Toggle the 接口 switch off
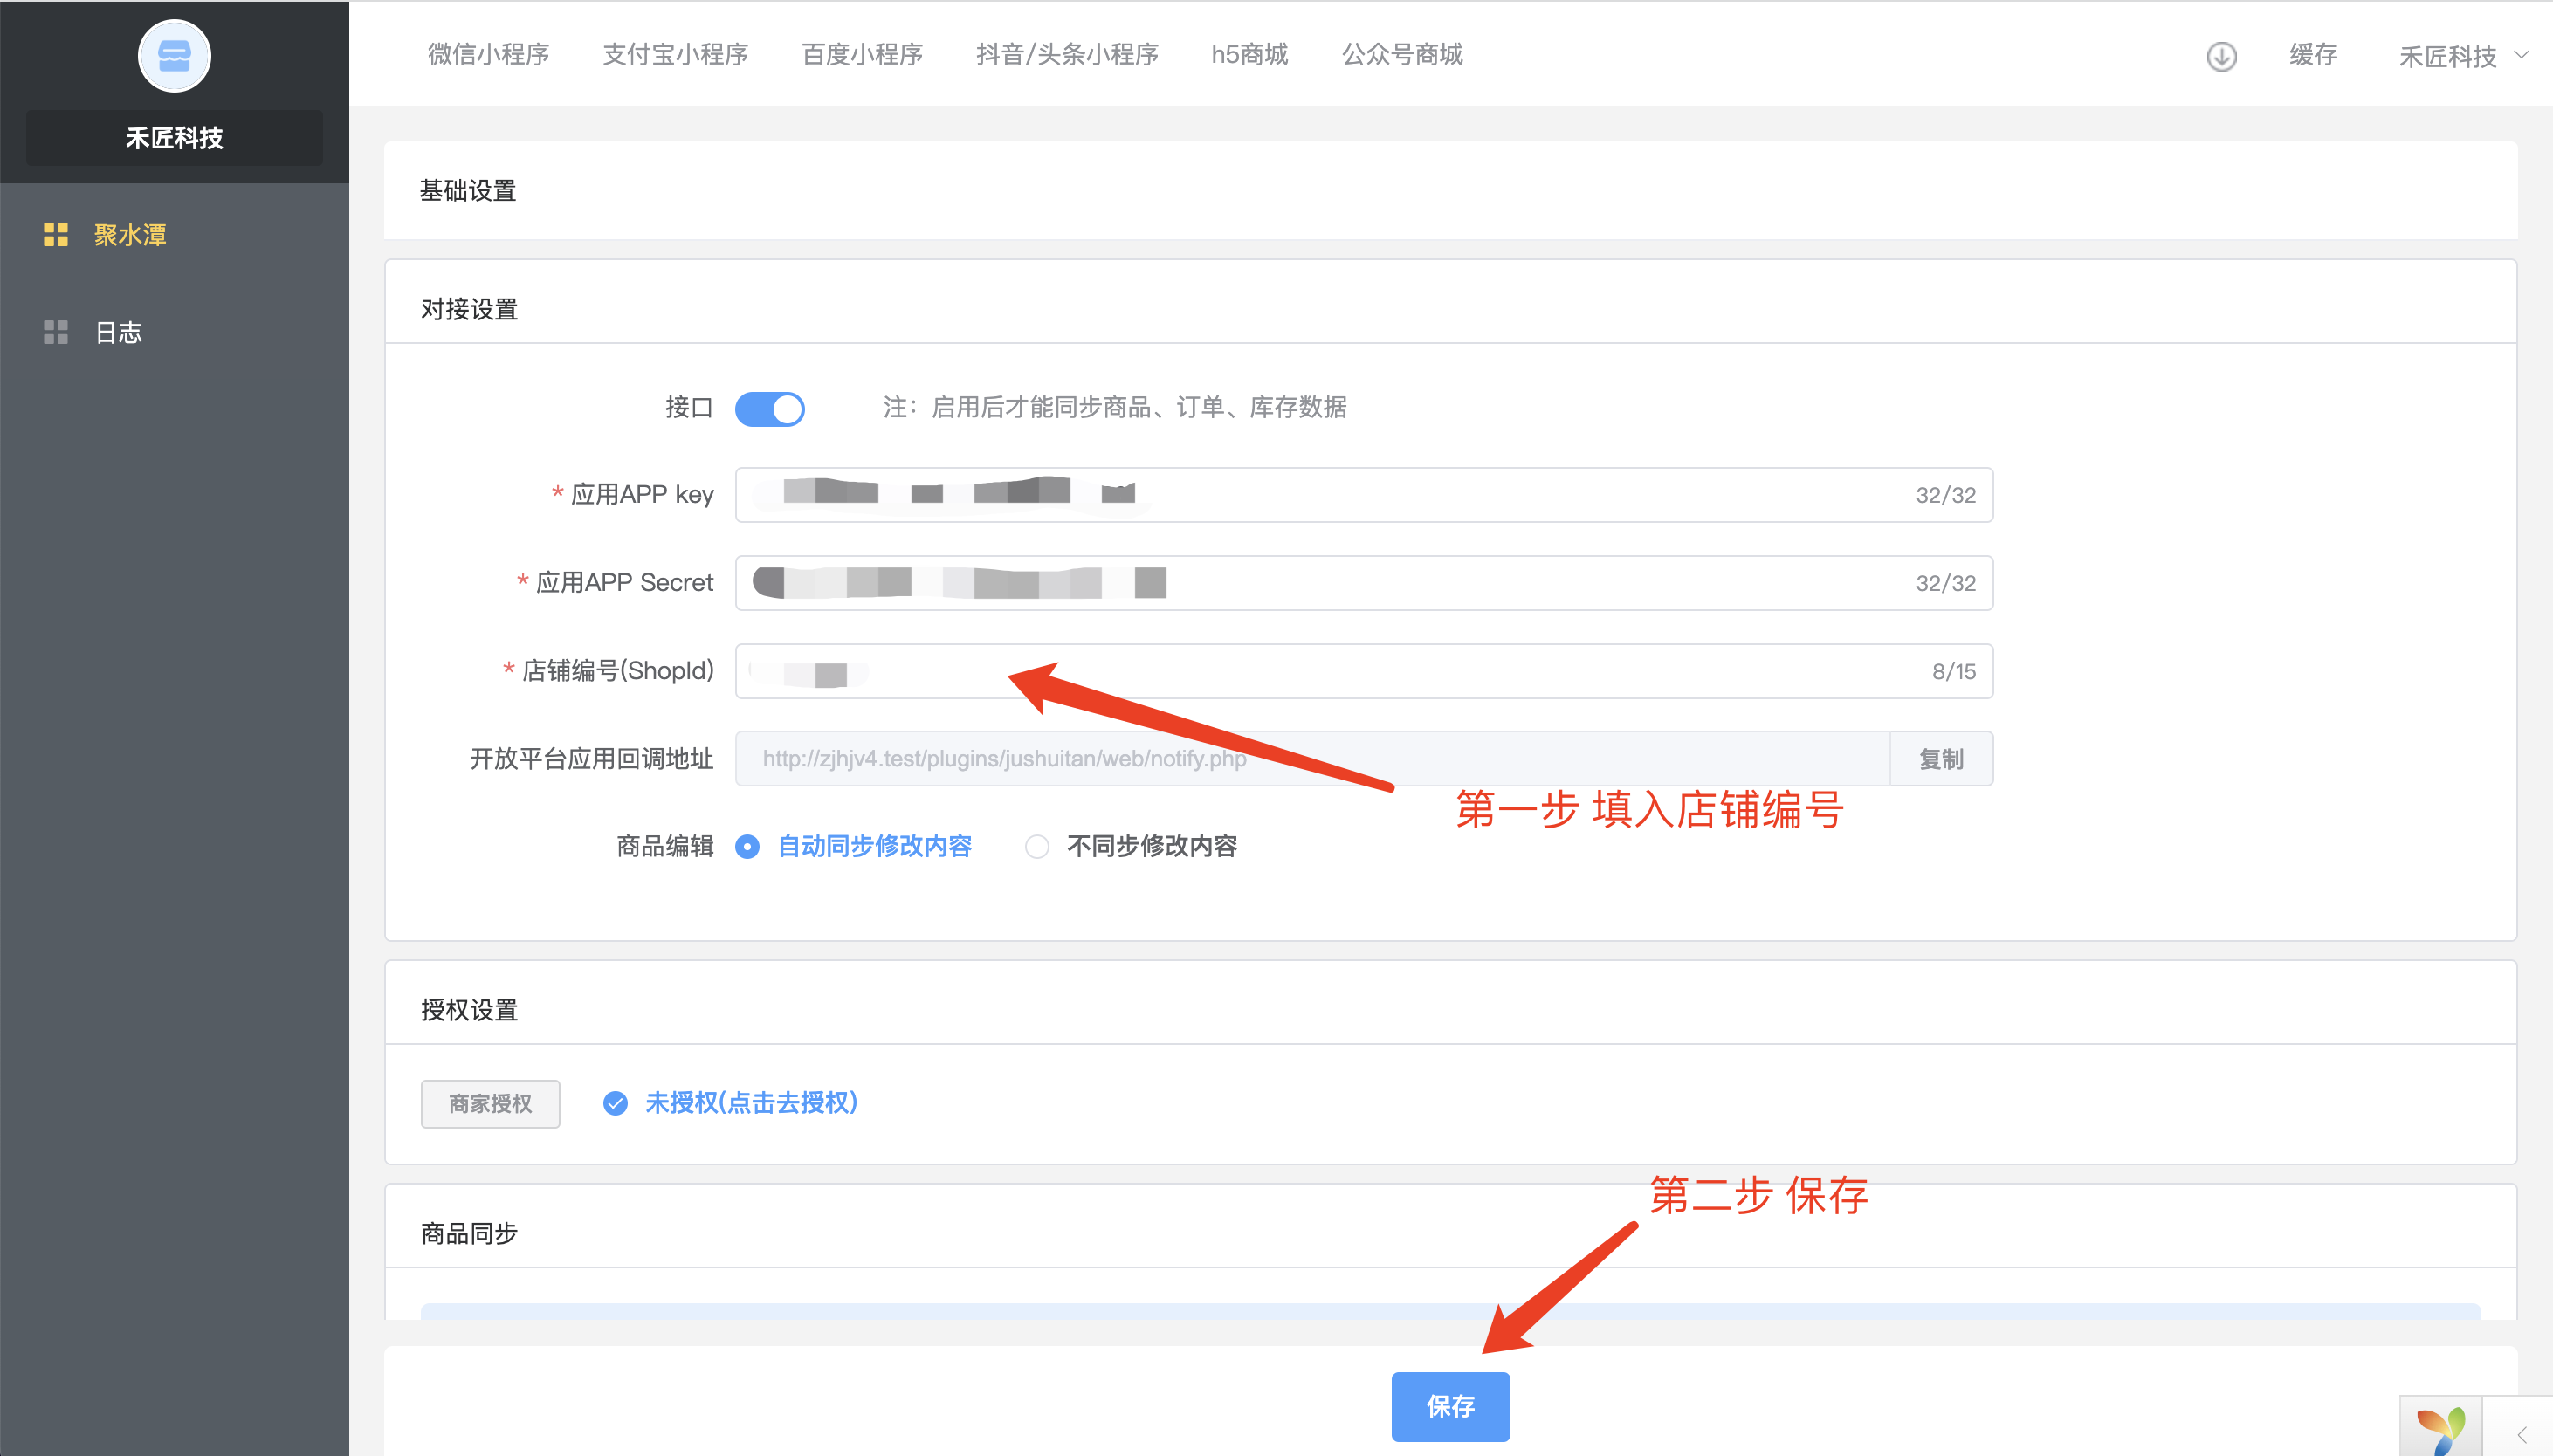This screenshot has height=1456, width=2553. click(769, 408)
